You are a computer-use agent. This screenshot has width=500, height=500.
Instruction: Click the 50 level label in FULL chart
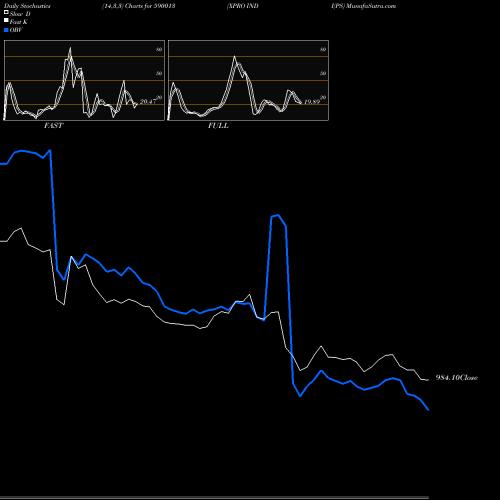[323, 73]
